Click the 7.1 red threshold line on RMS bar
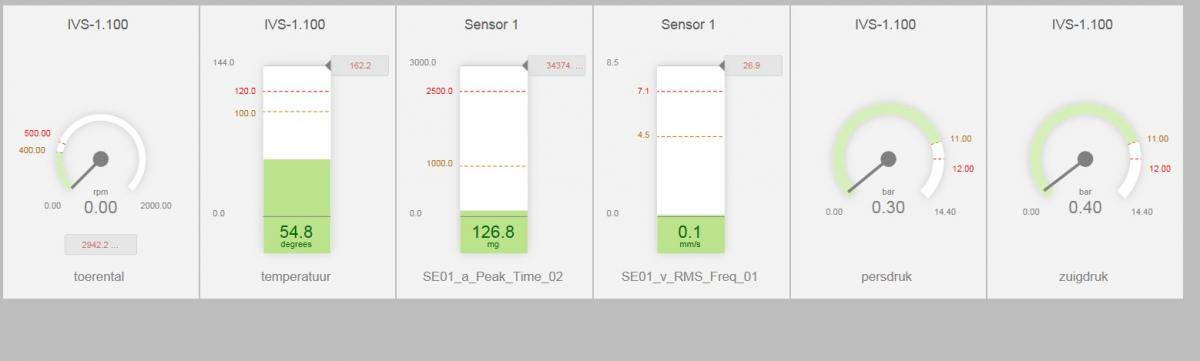This screenshot has width=1200, height=361. click(x=690, y=91)
